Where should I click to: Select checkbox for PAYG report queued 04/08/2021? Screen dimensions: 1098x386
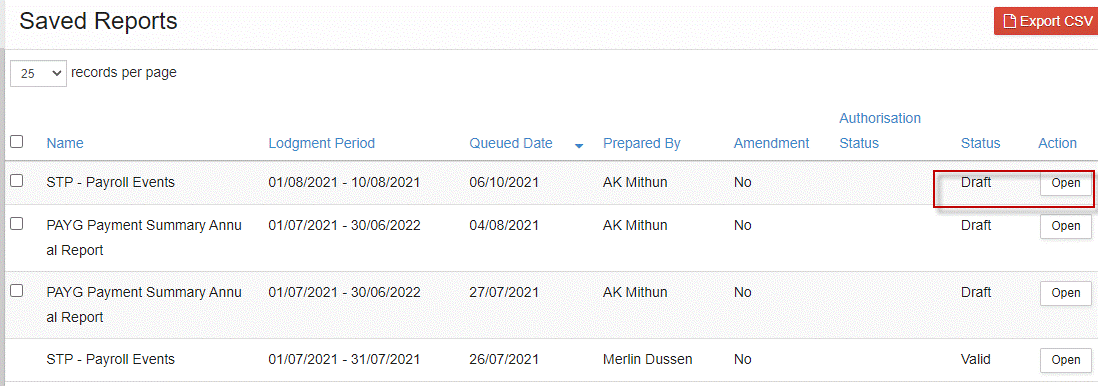click(17, 224)
